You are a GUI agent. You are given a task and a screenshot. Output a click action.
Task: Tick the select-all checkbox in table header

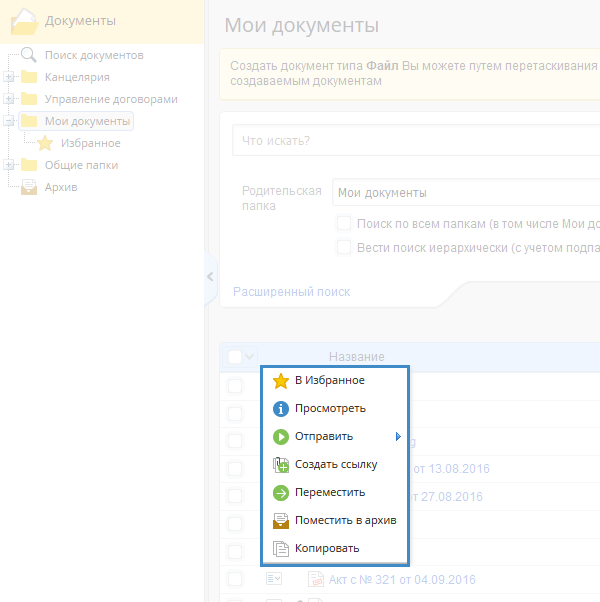pos(235,357)
